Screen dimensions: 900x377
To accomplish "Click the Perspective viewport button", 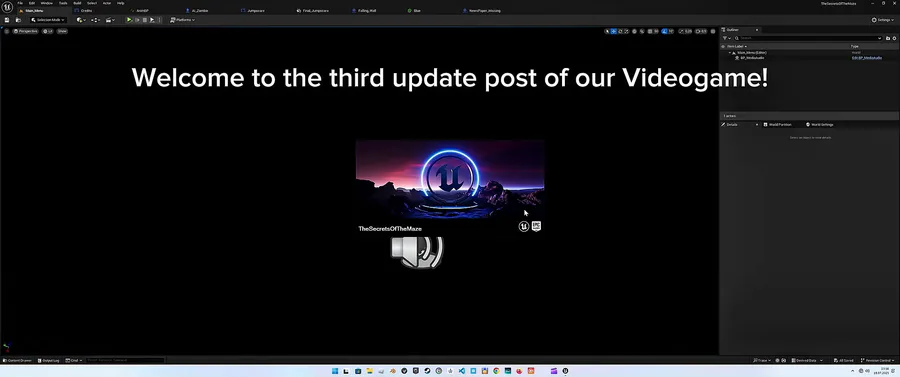I will (25, 31).
